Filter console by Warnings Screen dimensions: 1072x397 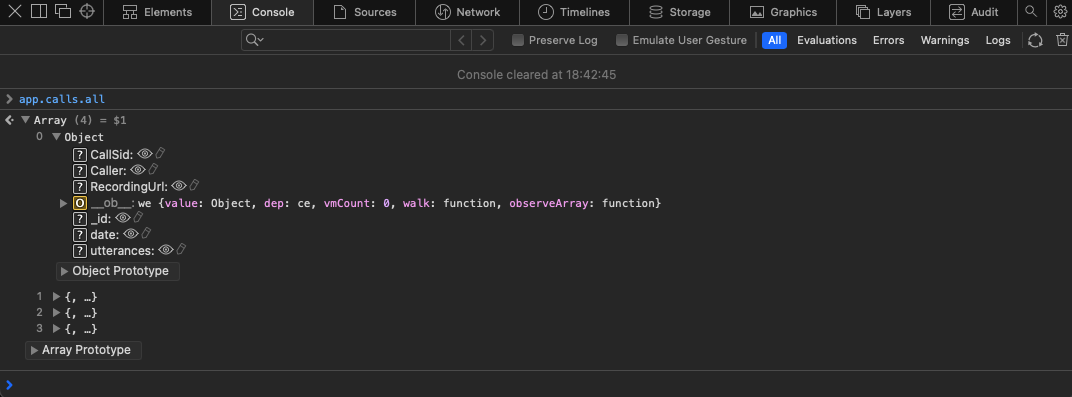[945, 40]
